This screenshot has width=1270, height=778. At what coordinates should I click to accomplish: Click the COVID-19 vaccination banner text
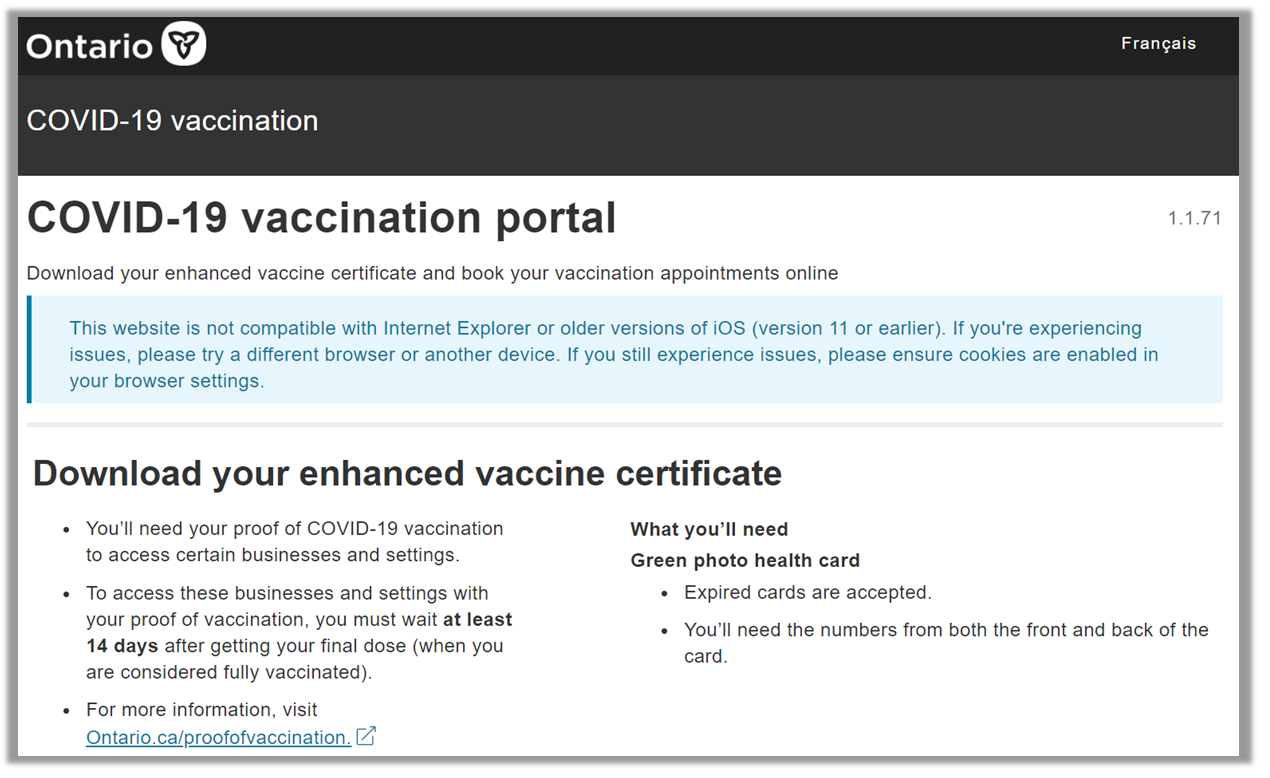click(x=172, y=120)
